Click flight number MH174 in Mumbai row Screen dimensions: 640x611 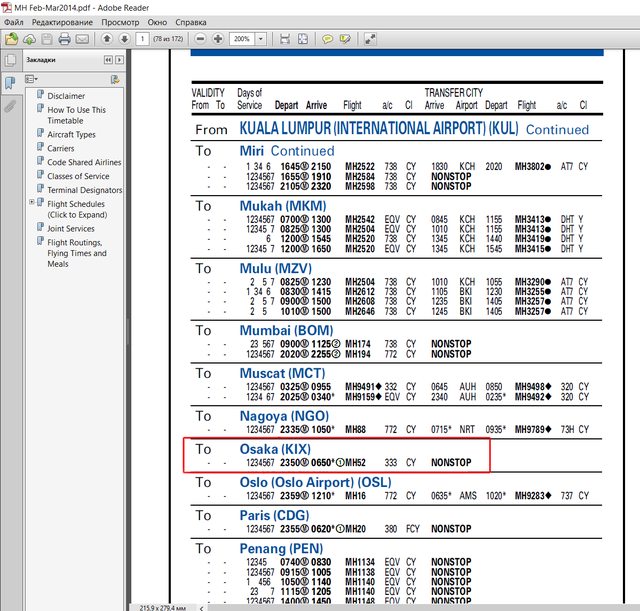358,344
